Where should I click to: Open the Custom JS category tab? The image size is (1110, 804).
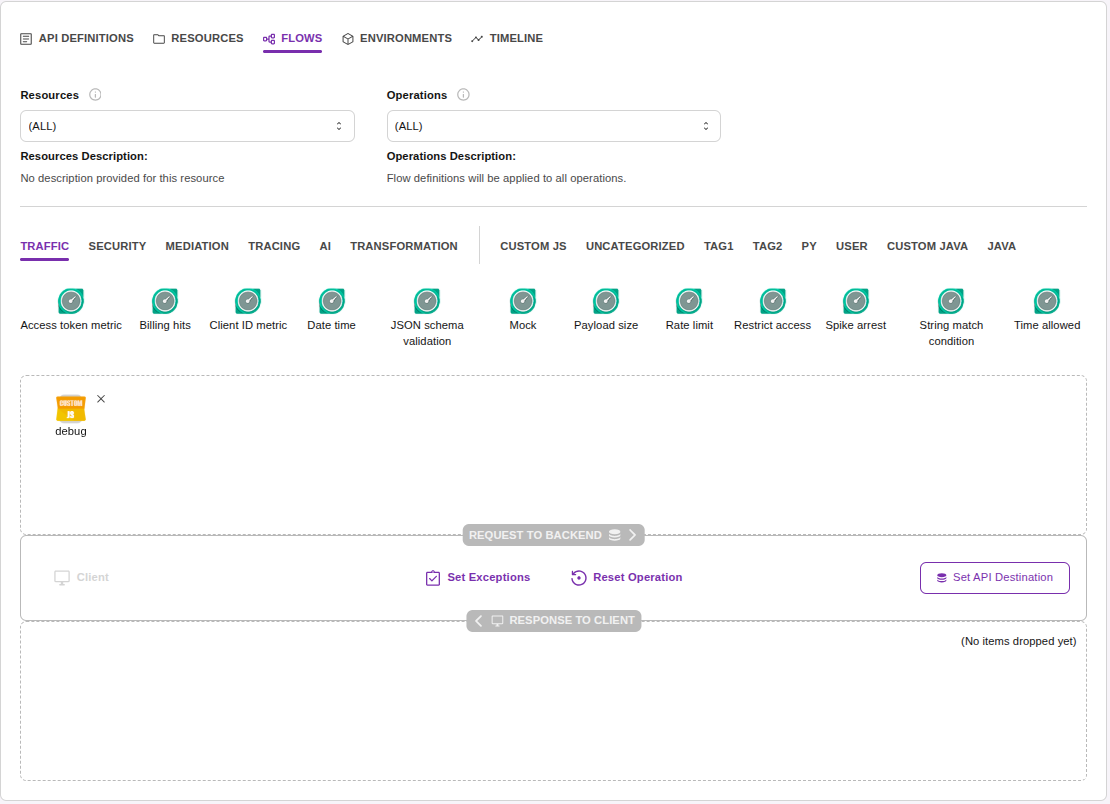[x=533, y=246]
